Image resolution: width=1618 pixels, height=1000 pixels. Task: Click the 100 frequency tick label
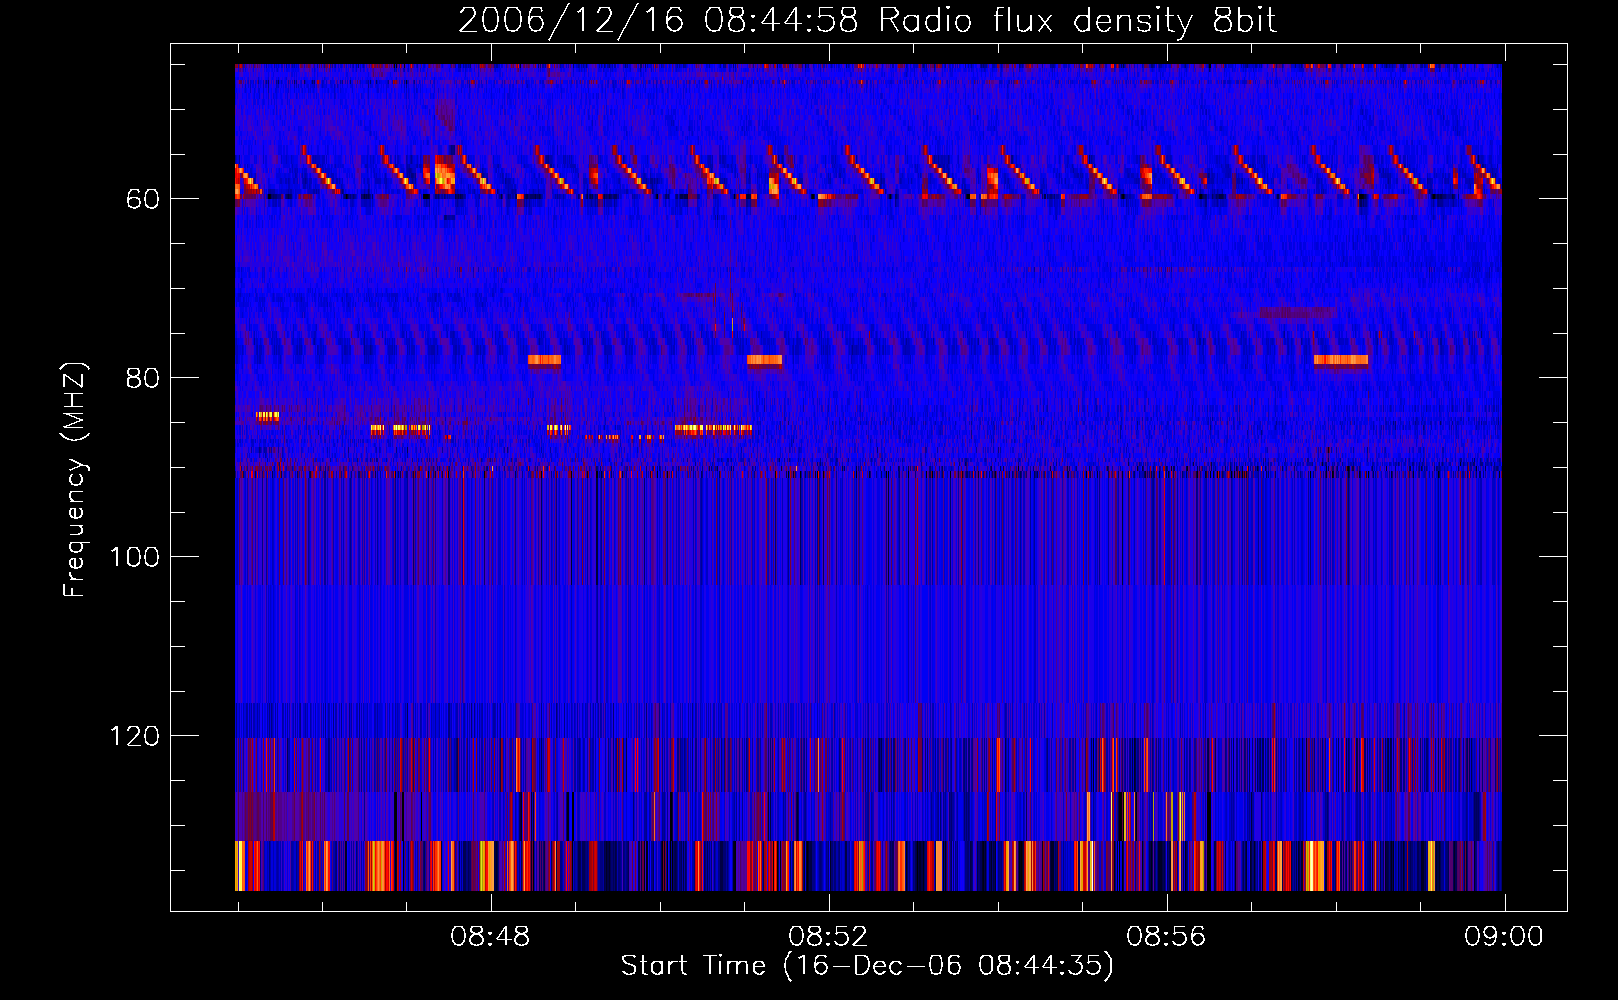(x=135, y=557)
